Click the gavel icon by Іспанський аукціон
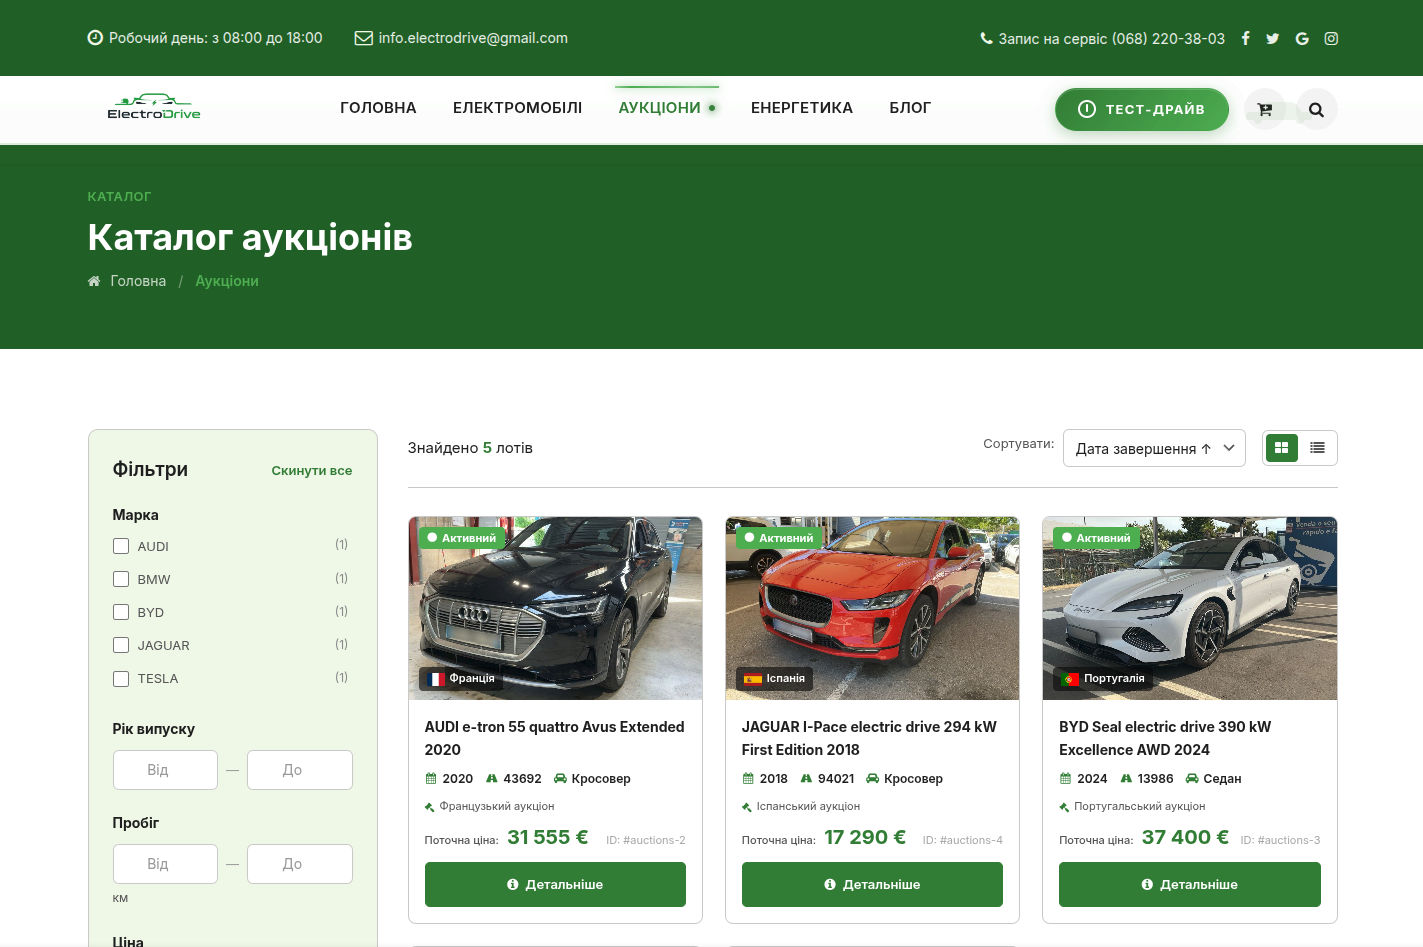The height and width of the screenshot is (947, 1423). (x=747, y=807)
